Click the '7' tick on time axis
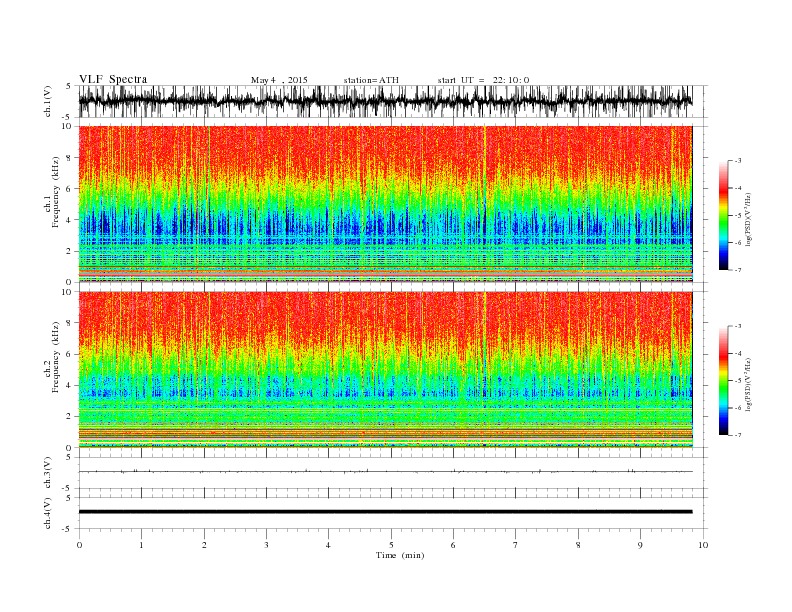This screenshot has height=612, width=792. click(516, 545)
